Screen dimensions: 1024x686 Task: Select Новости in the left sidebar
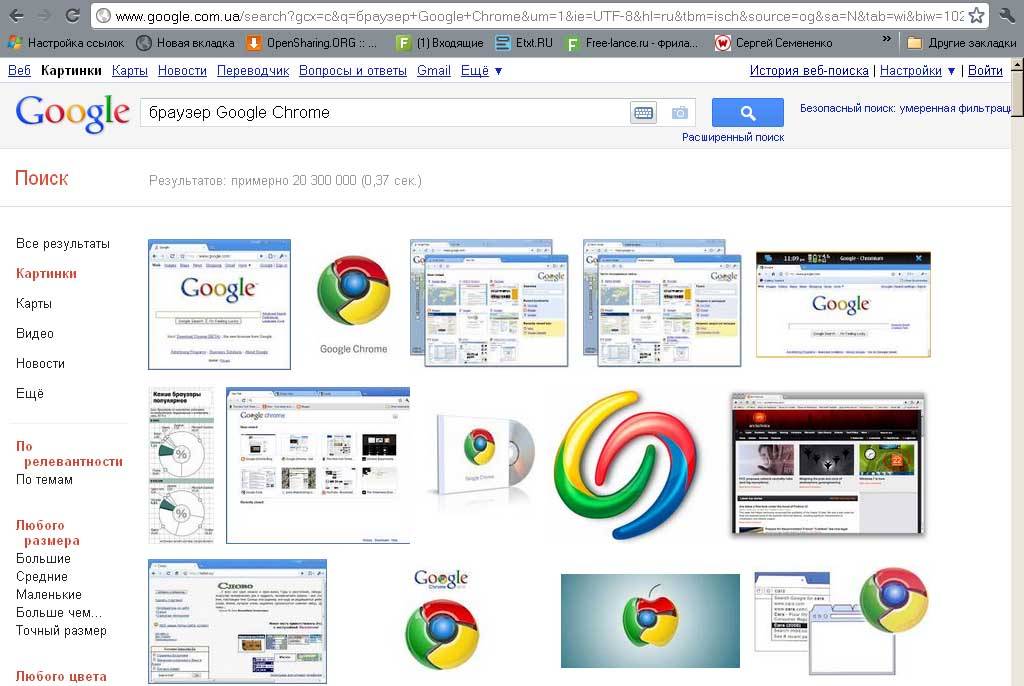[x=40, y=364]
